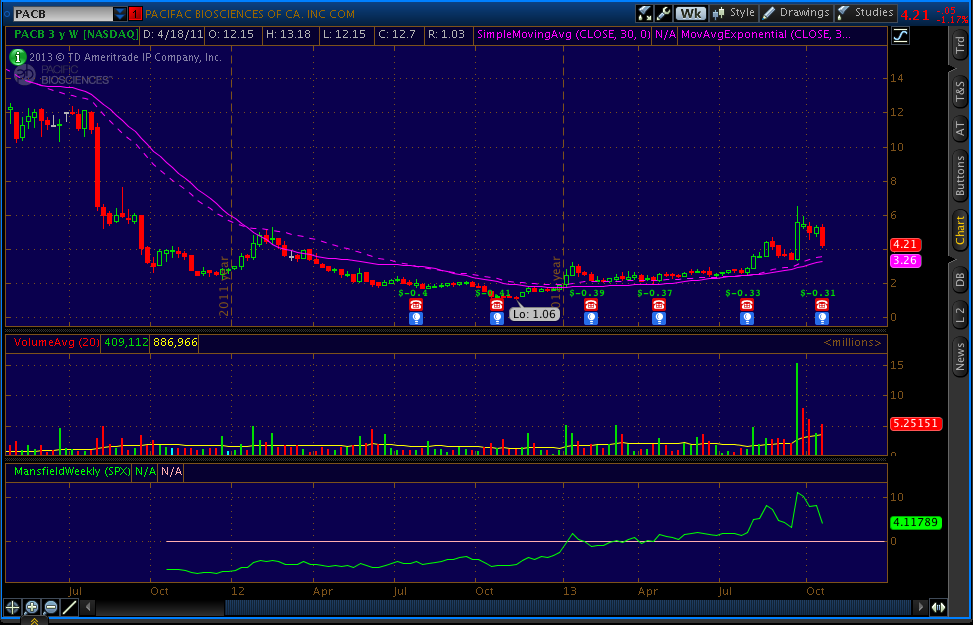Image resolution: width=973 pixels, height=625 pixels.
Task: Open the Studies button
Action: [866, 13]
